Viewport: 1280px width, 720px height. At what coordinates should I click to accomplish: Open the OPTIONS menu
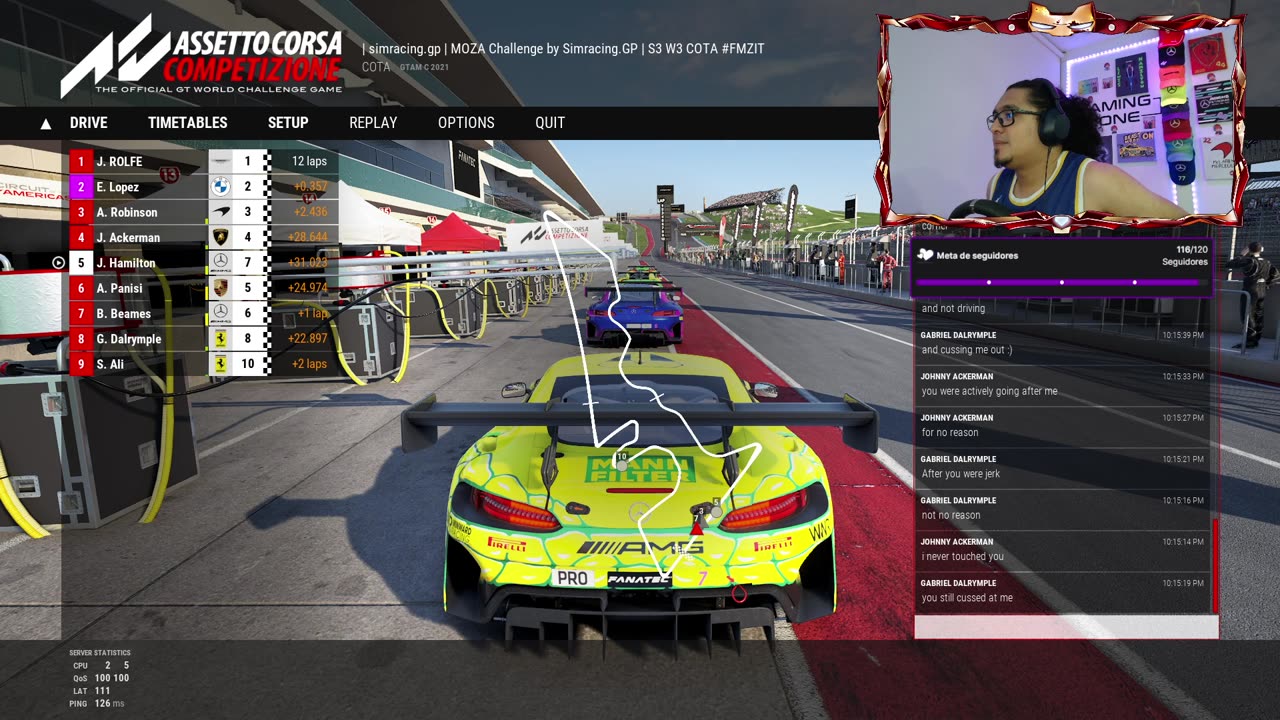click(x=466, y=123)
